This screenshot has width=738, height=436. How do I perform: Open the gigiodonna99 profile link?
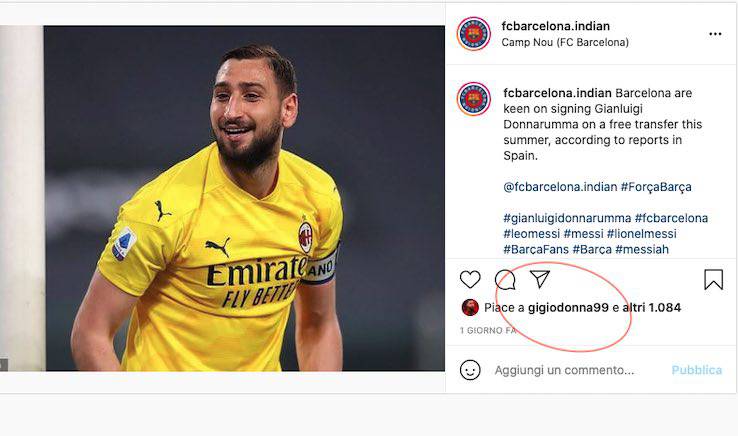[x=569, y=308]
